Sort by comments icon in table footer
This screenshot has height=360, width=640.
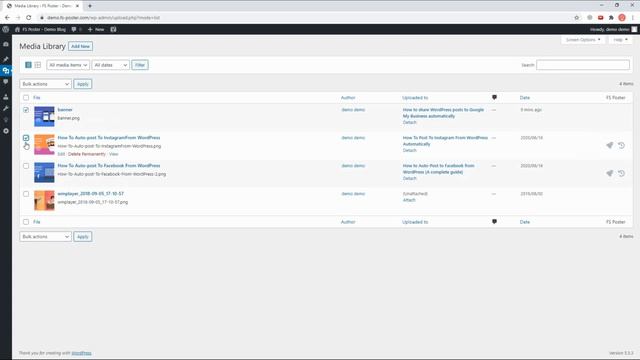(x=494, y=222)
